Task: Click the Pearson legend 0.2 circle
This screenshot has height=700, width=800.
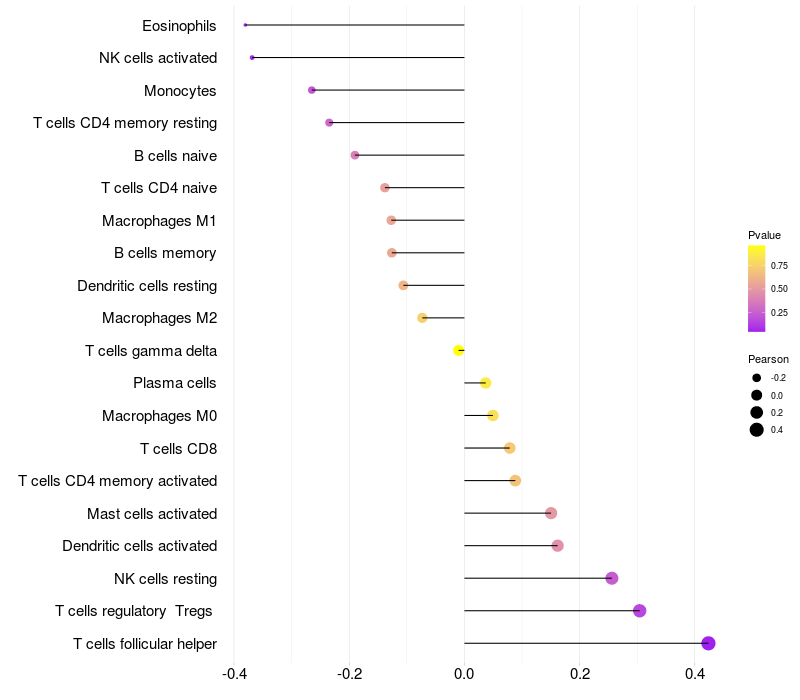Action: (x=757, y=413)
